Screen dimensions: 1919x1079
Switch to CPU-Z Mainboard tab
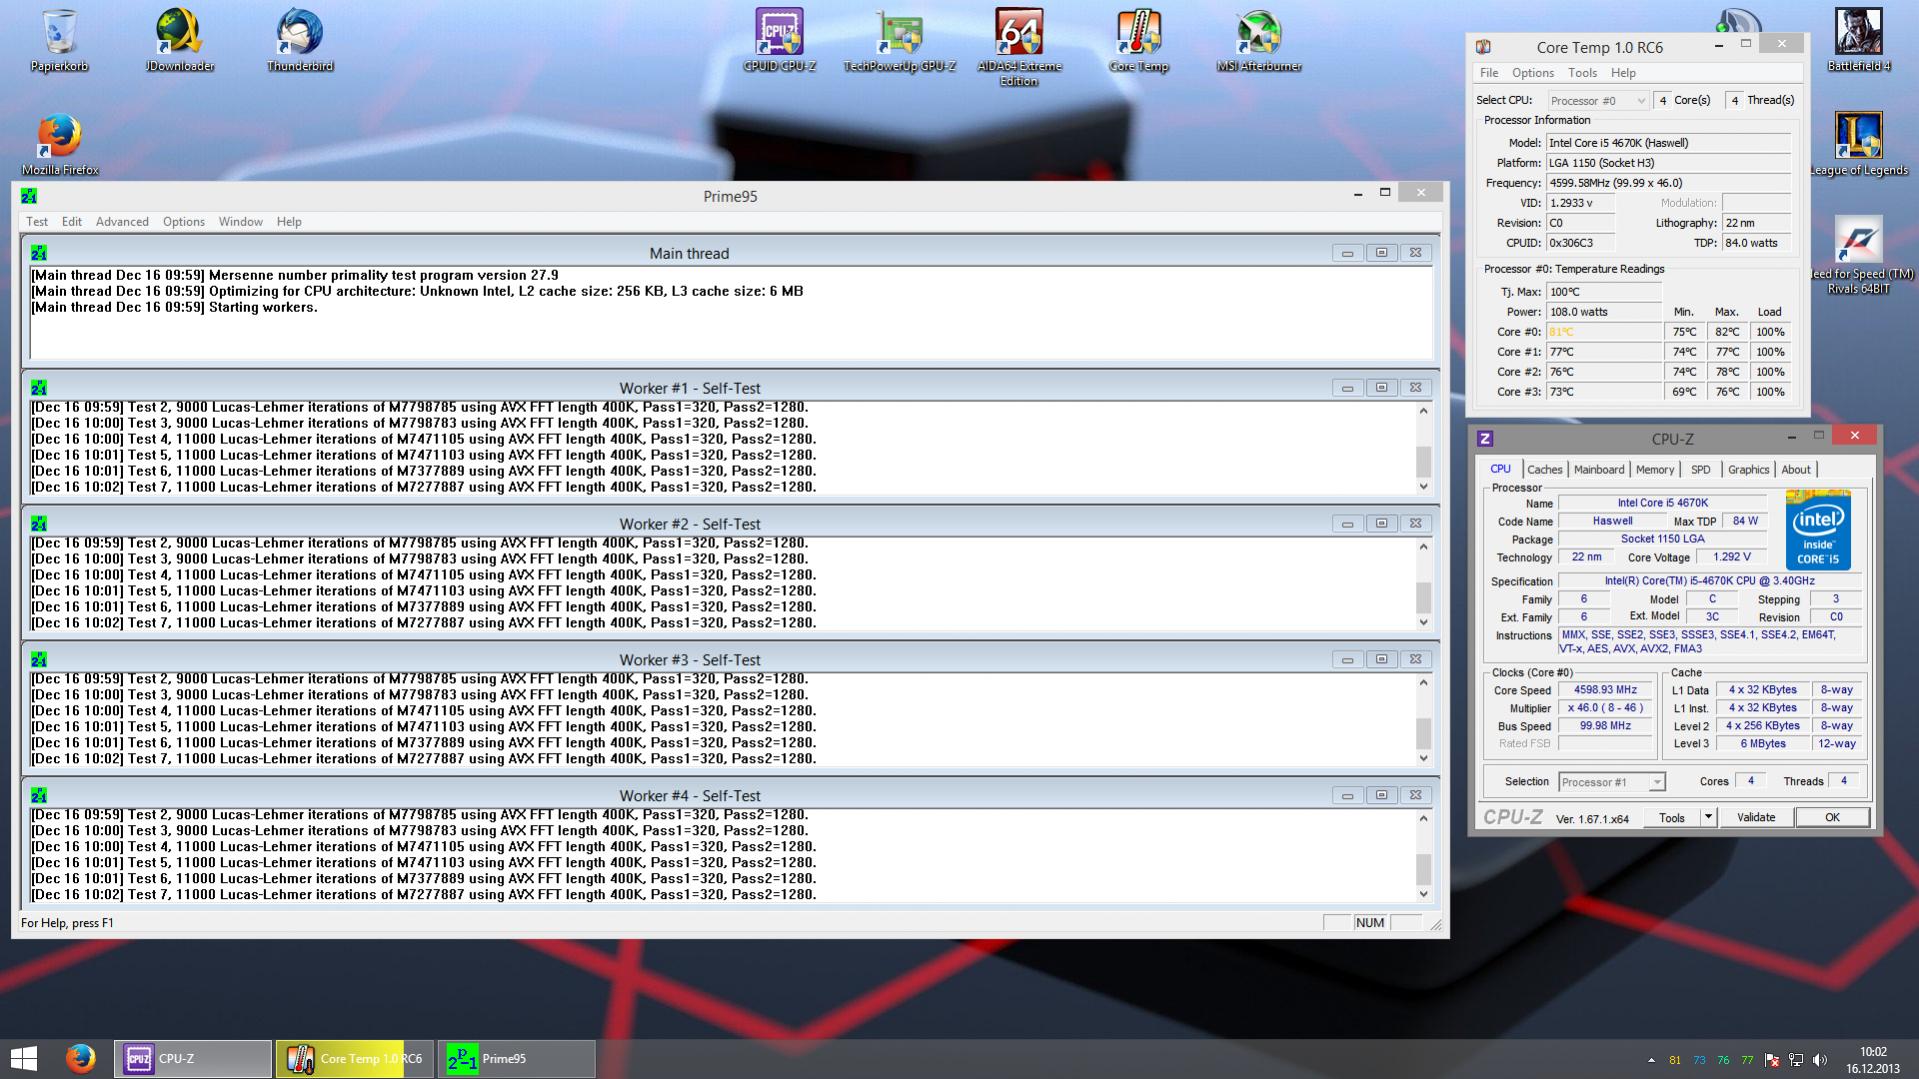[x=1599, y=470]
